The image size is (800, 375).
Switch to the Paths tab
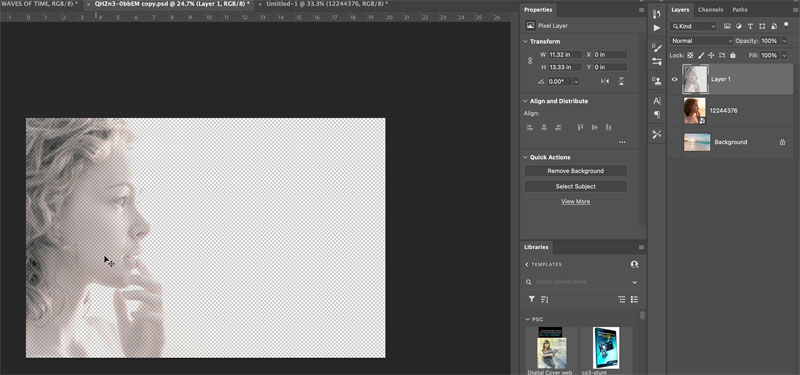pyautogui.click(x=740, y=10)
